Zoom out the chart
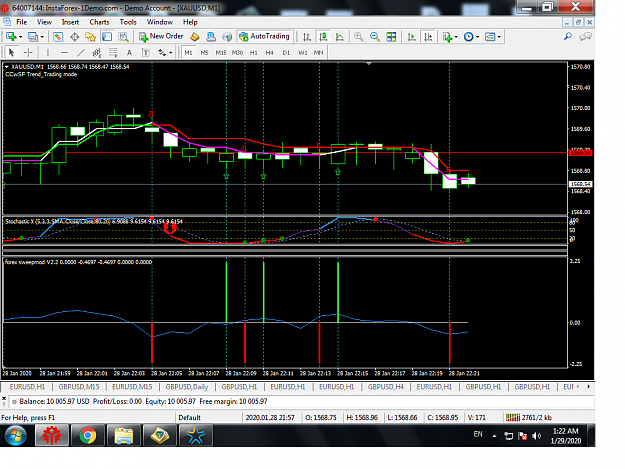 (x=375, y=37)
